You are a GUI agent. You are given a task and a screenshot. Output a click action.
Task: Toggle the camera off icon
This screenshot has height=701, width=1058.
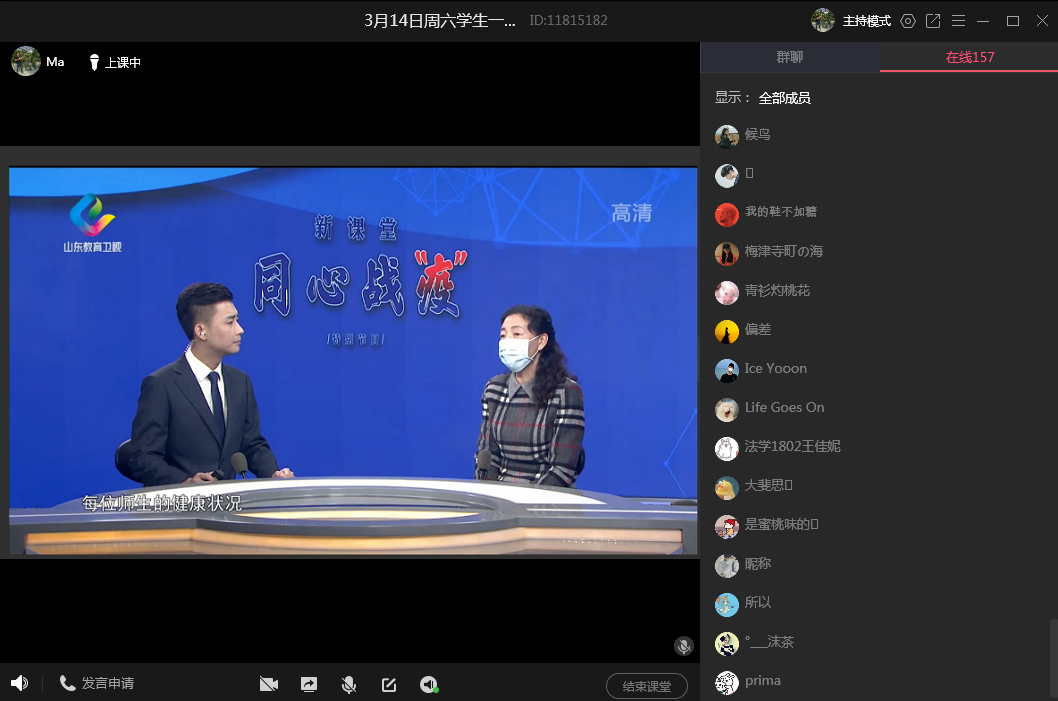pyautogui.click(x=268, y=684)
